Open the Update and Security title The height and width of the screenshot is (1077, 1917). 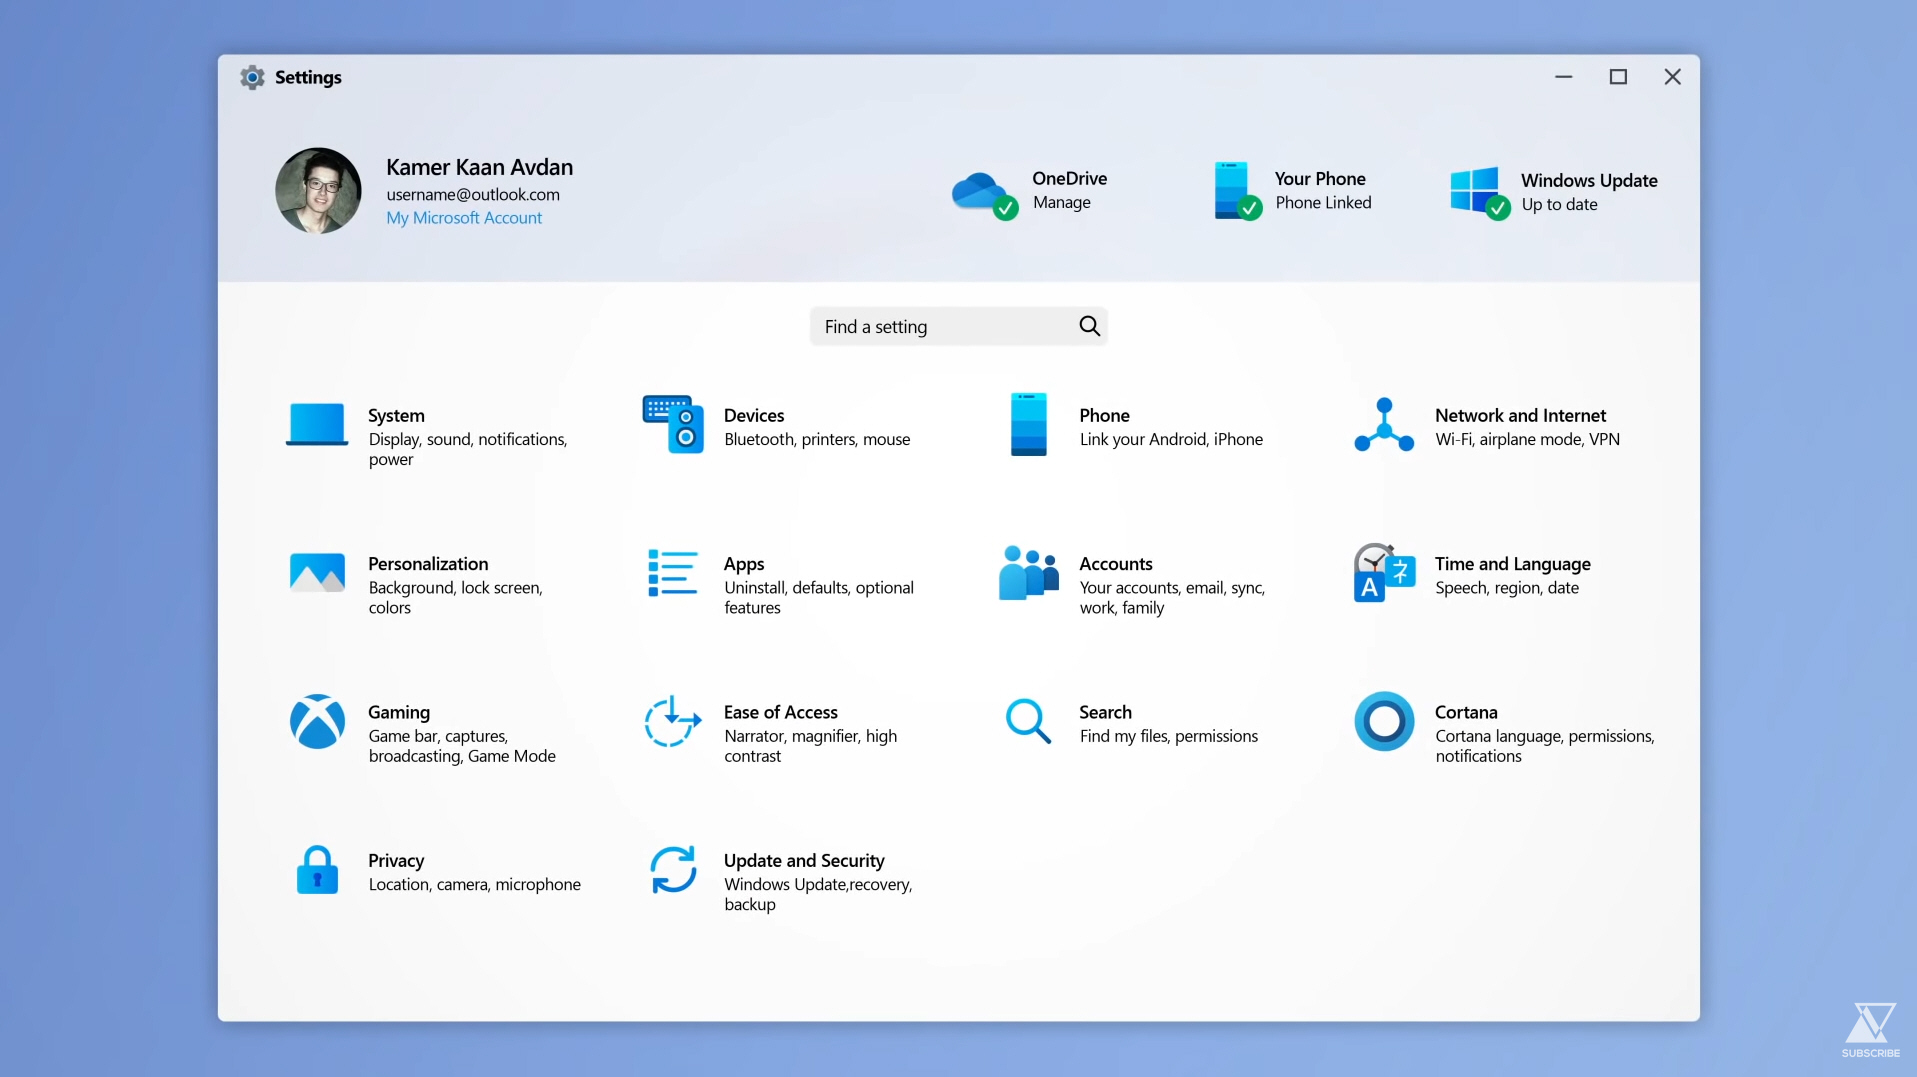(x=804, y=861)
